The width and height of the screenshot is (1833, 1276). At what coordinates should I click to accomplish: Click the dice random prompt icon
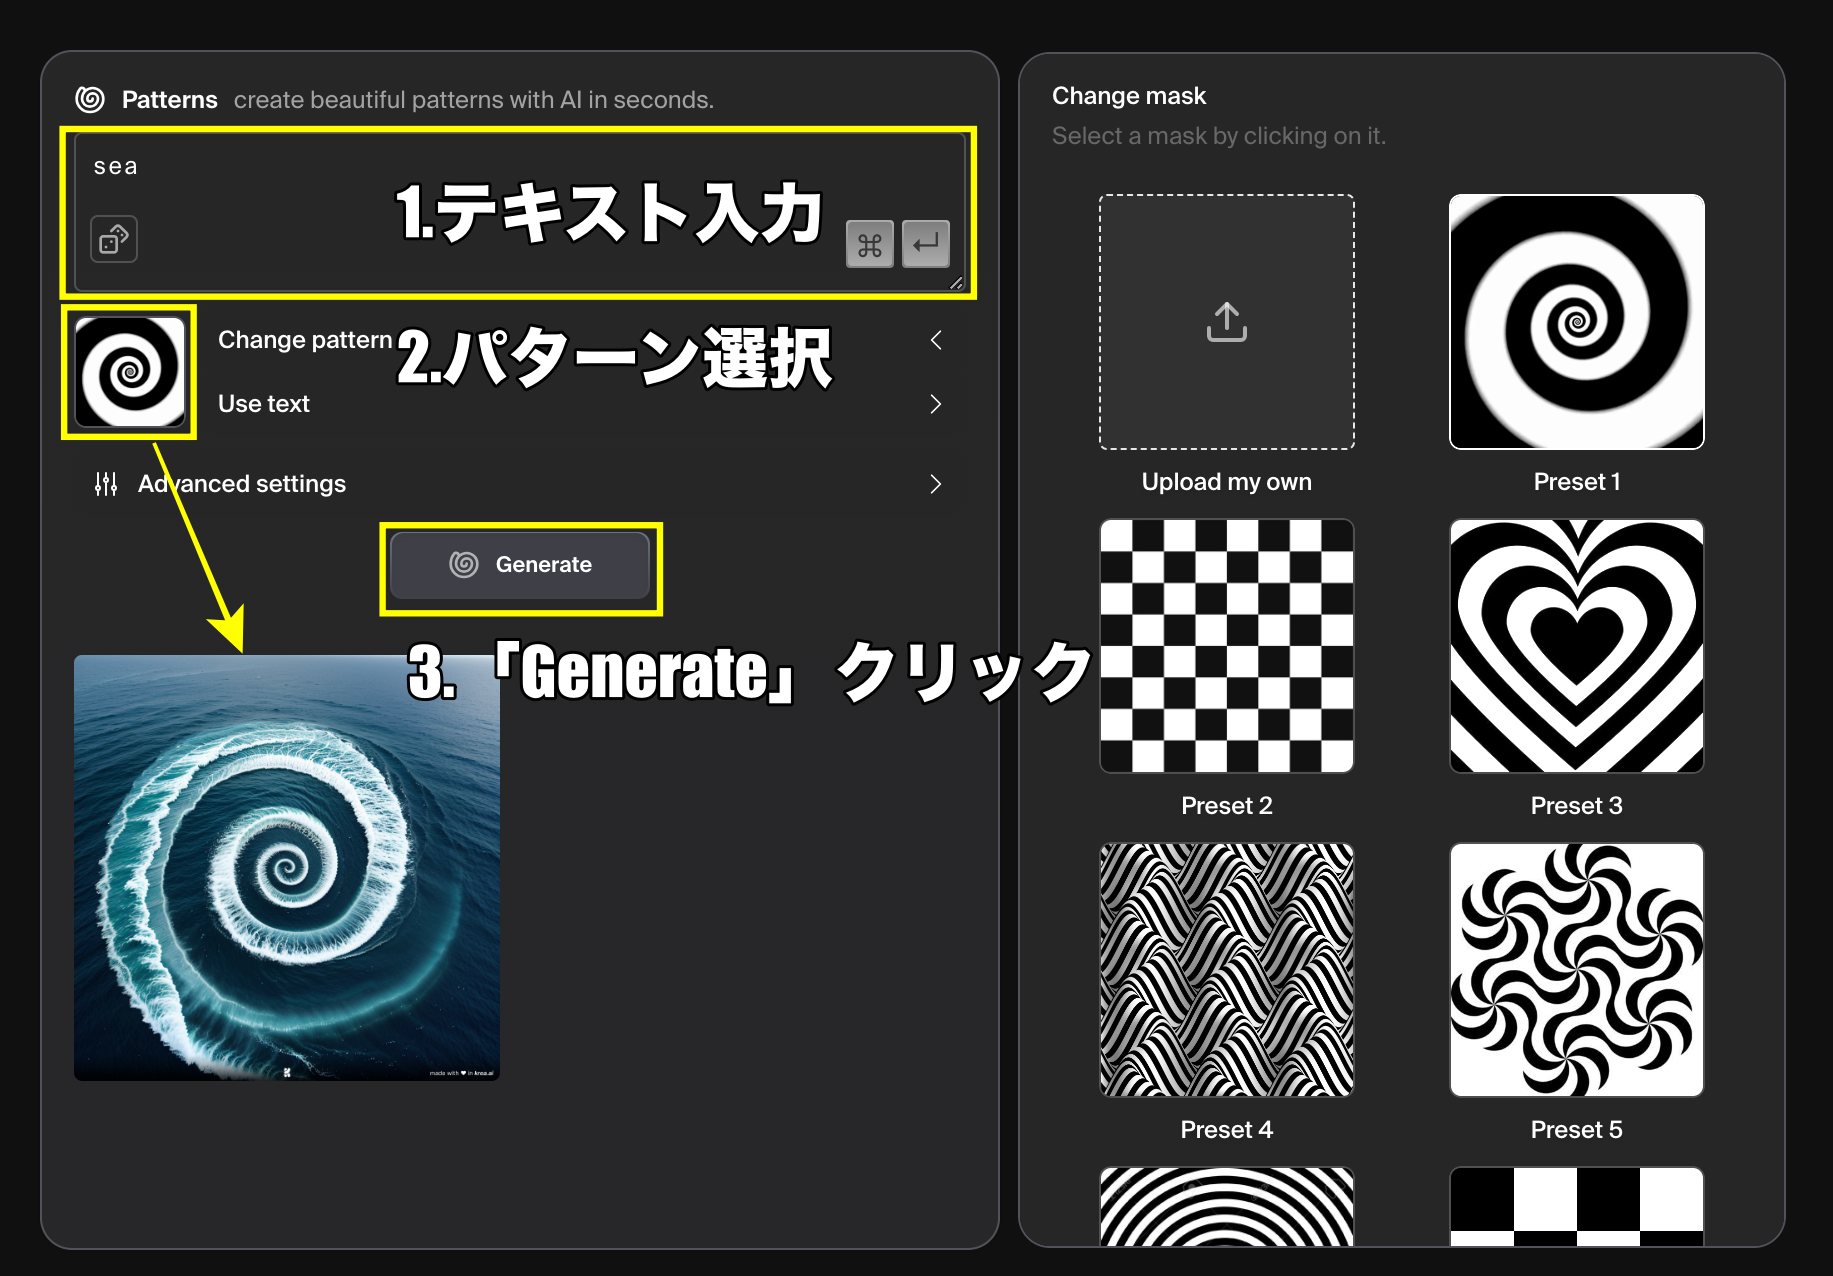114,240
